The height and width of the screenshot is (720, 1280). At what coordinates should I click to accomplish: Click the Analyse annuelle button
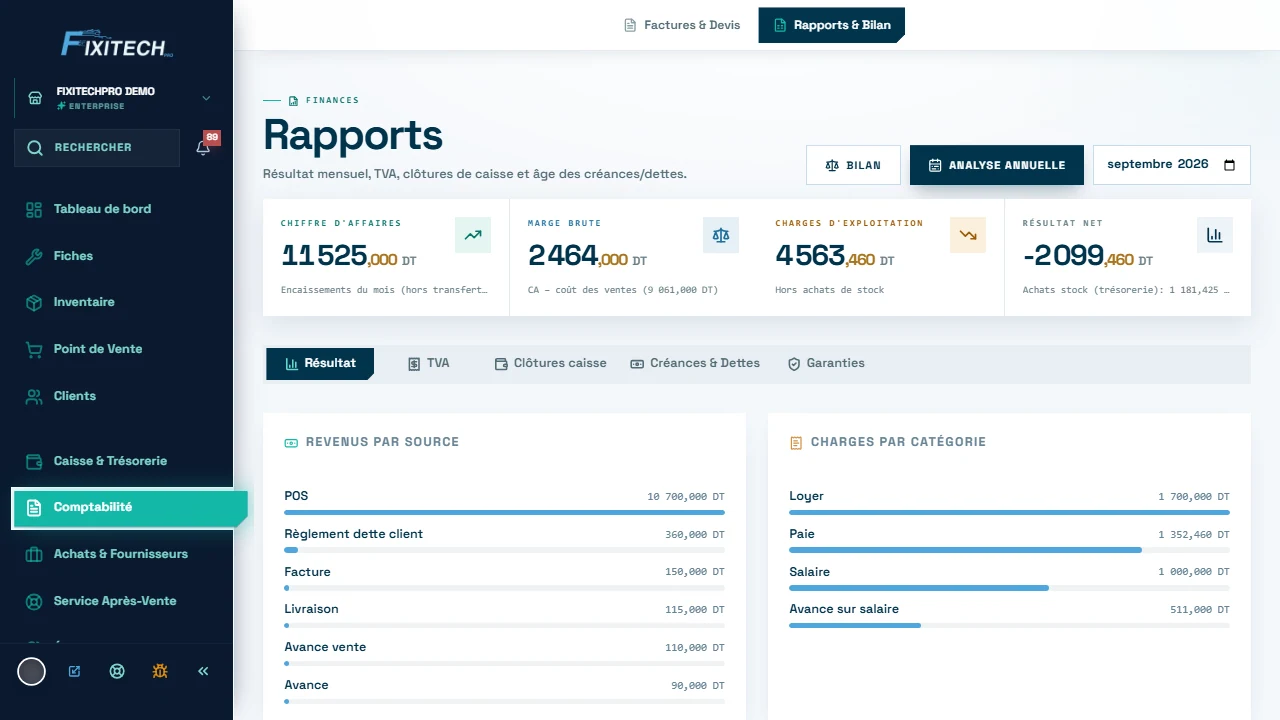[x=997, y=165]
